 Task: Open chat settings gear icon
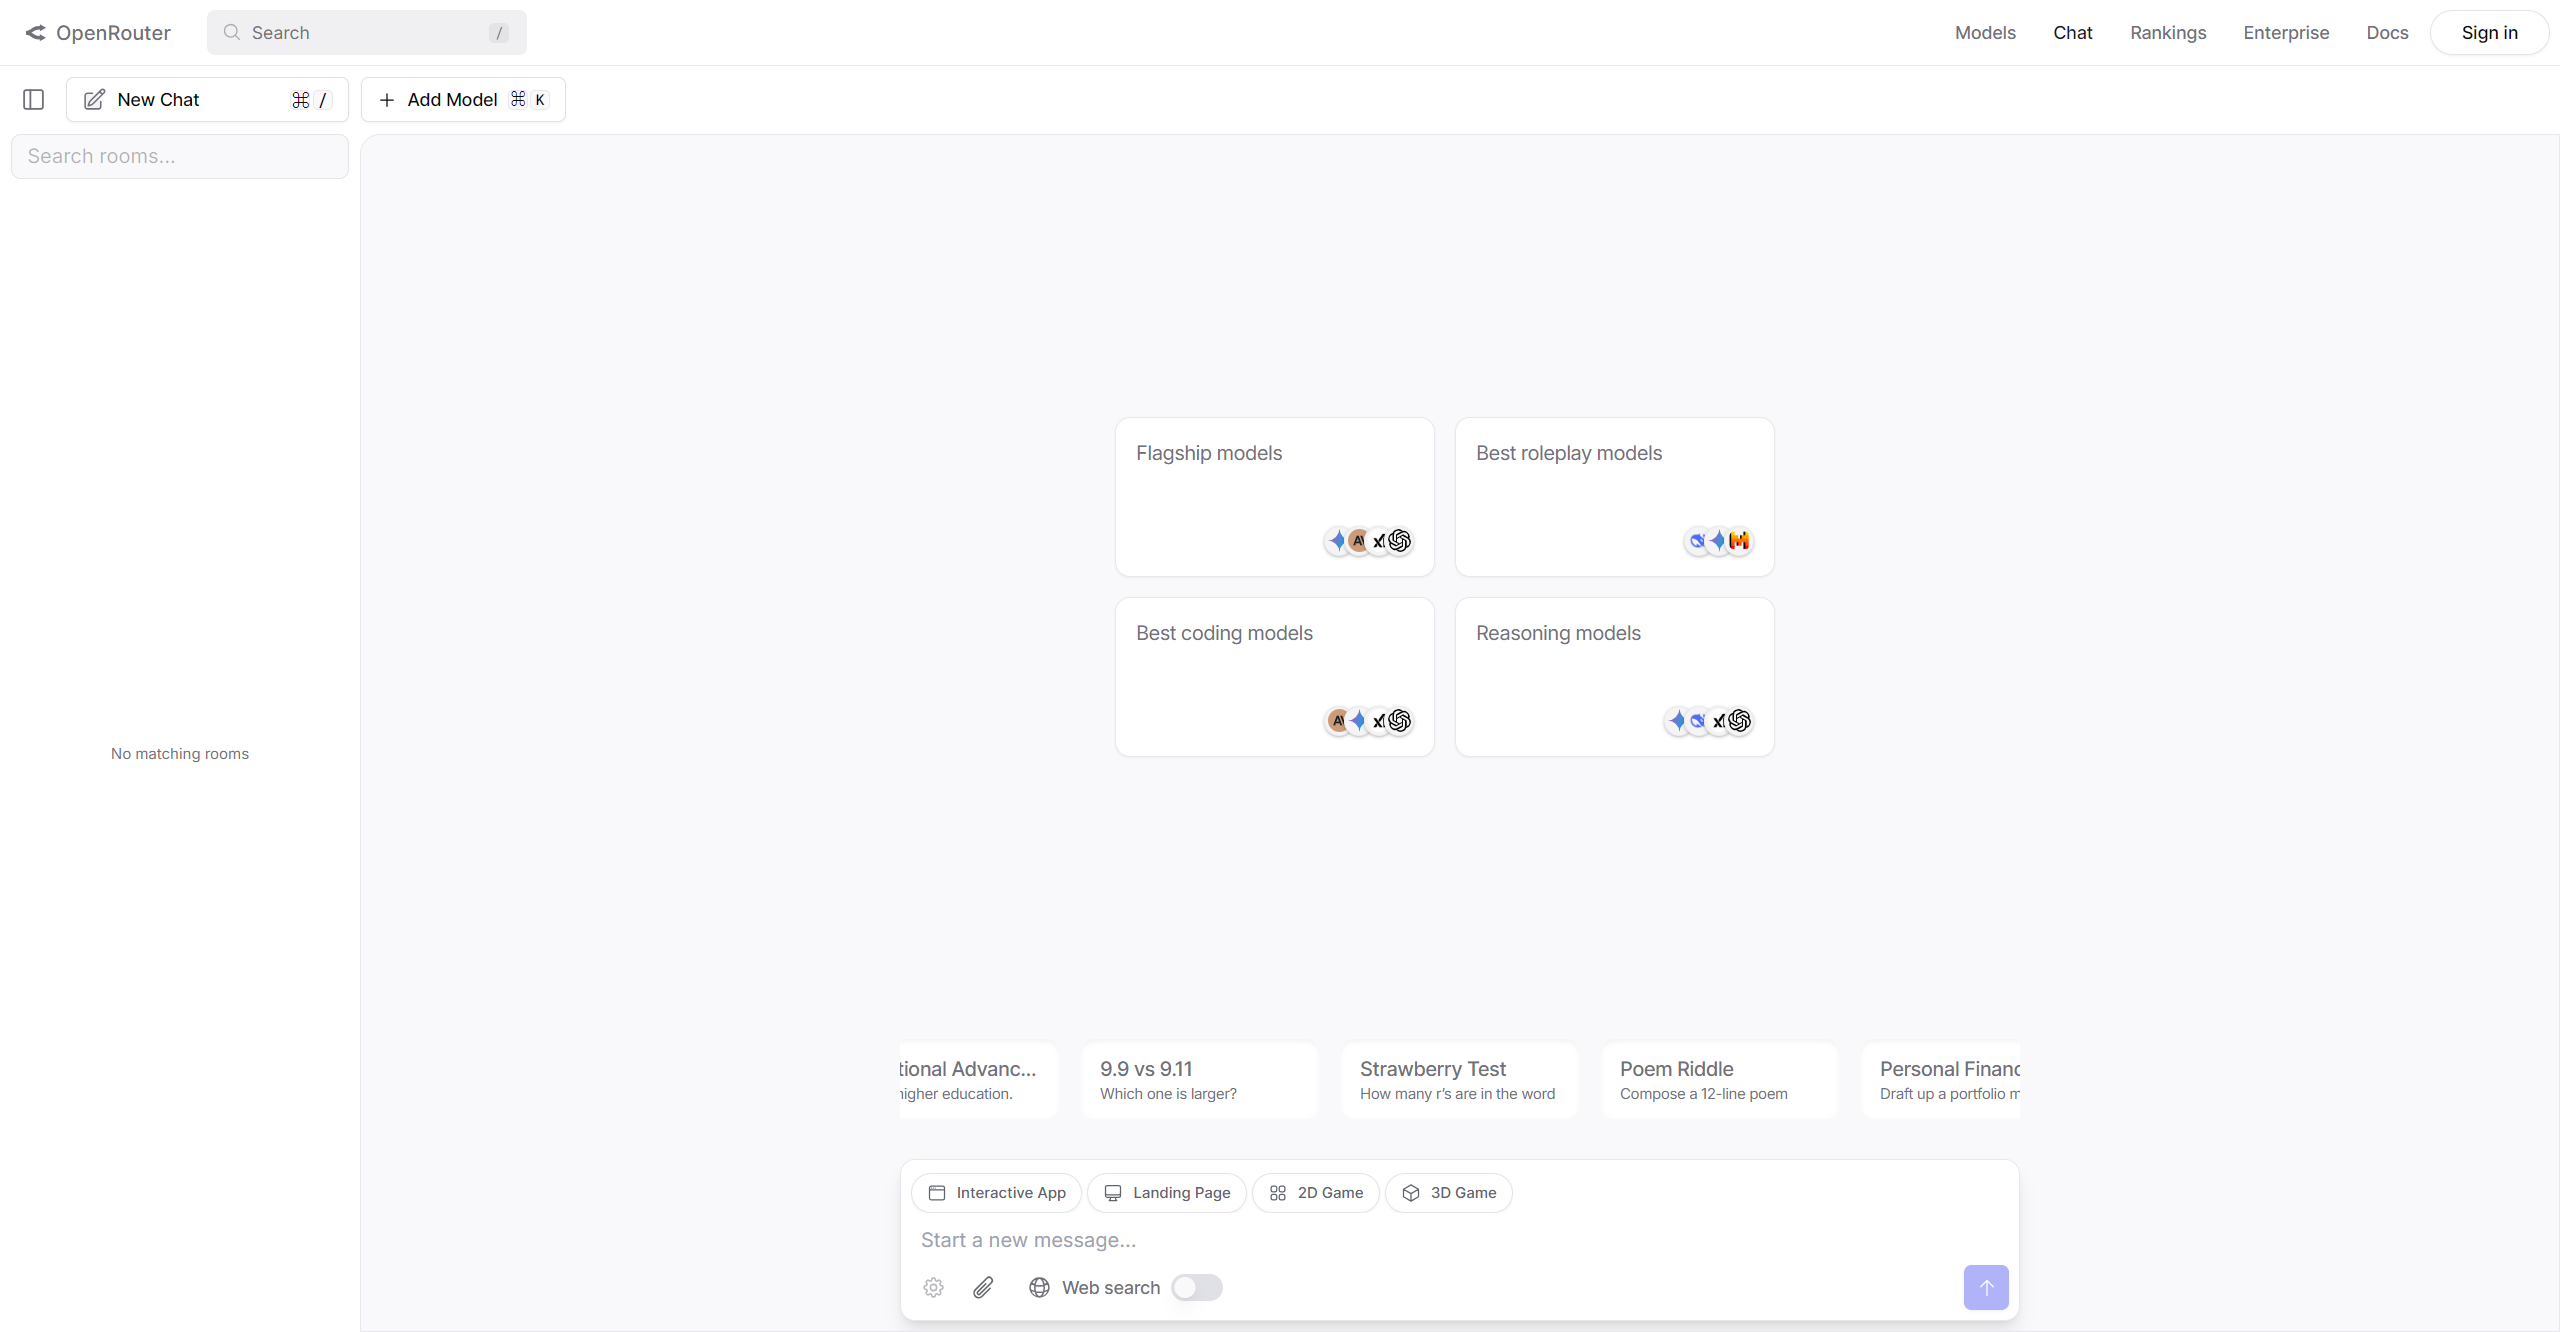tap(933, 1287)
